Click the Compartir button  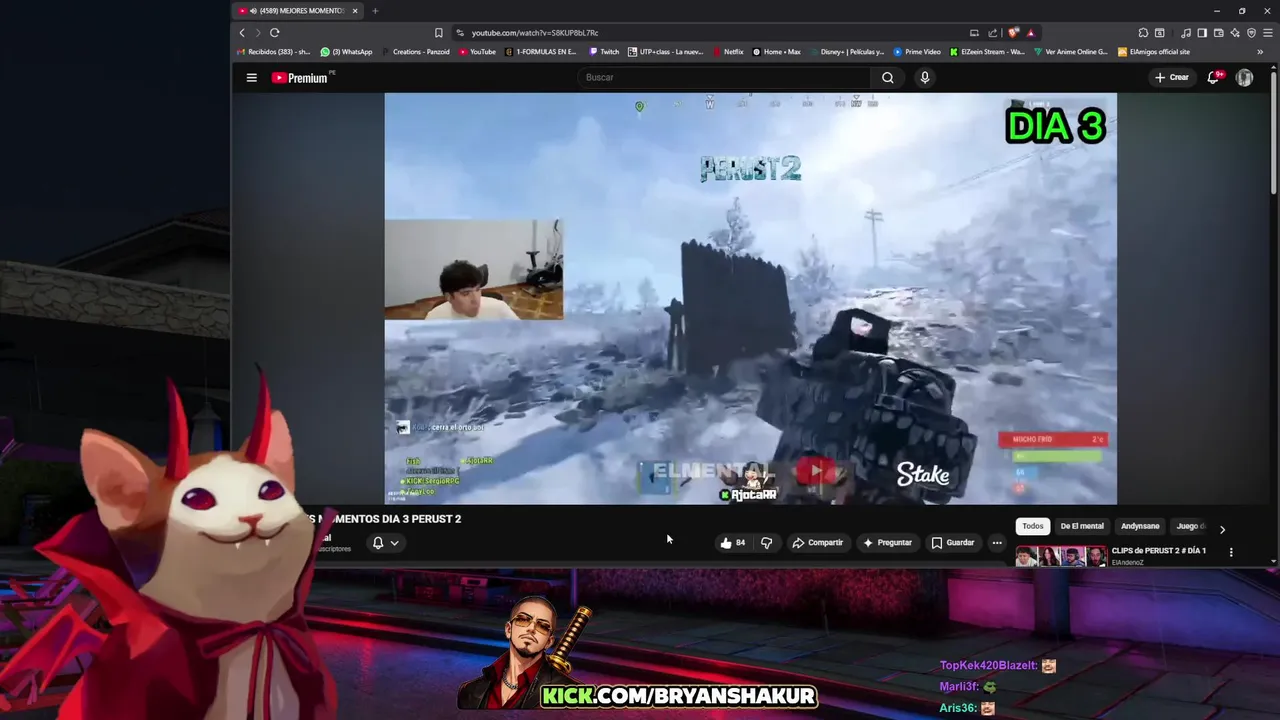pos(817,543)
